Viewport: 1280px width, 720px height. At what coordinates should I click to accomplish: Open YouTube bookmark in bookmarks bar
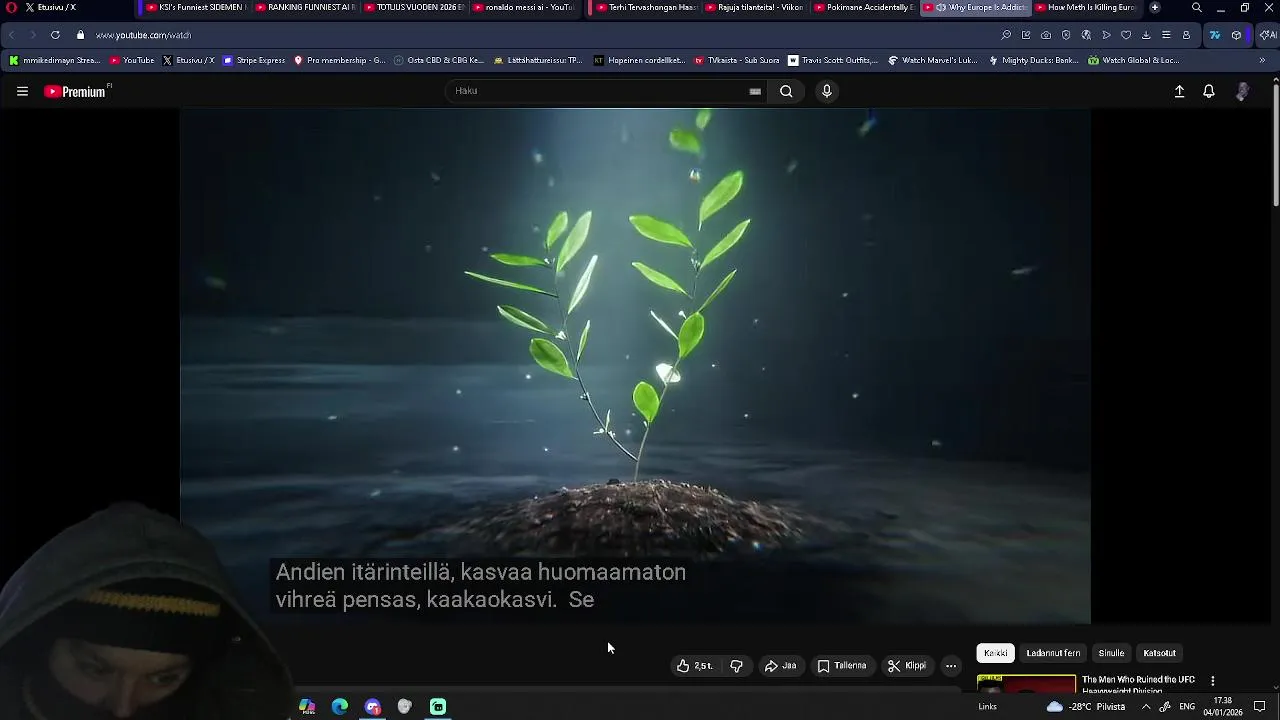click(132, 60)
